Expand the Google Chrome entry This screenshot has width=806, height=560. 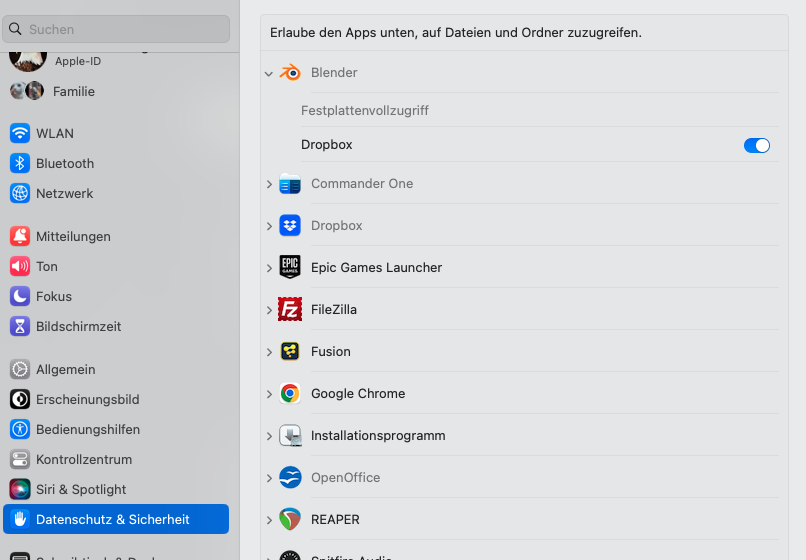(269, 394)
